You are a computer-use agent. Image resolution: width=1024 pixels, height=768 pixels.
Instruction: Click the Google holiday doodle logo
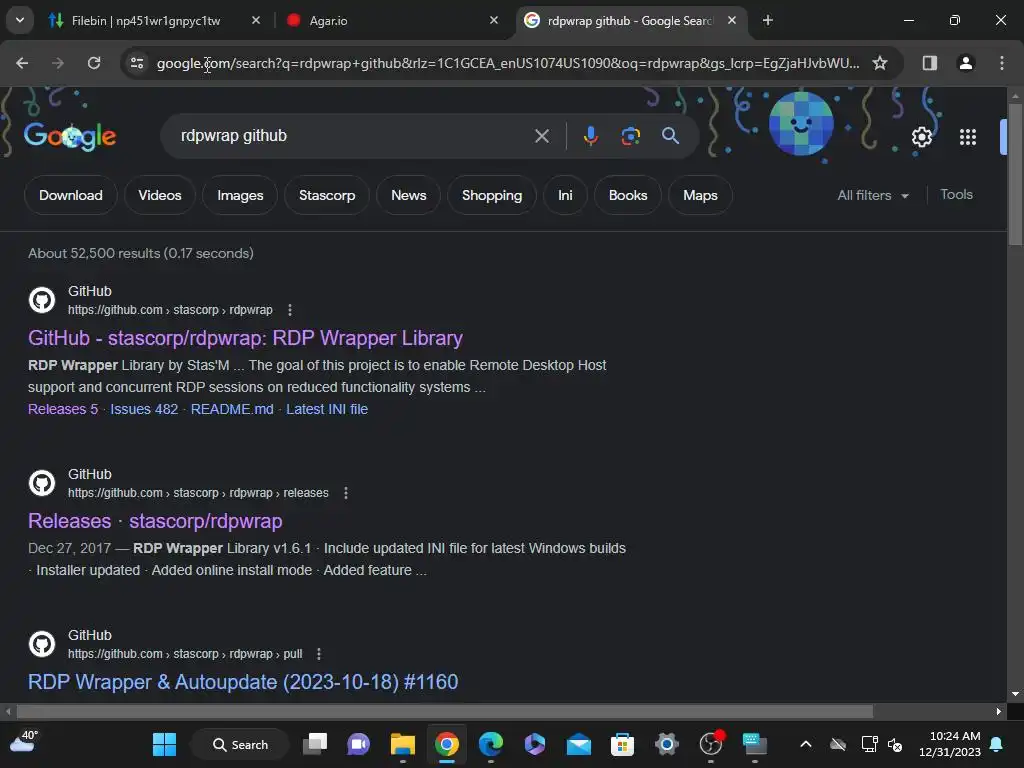click(70, 136)
